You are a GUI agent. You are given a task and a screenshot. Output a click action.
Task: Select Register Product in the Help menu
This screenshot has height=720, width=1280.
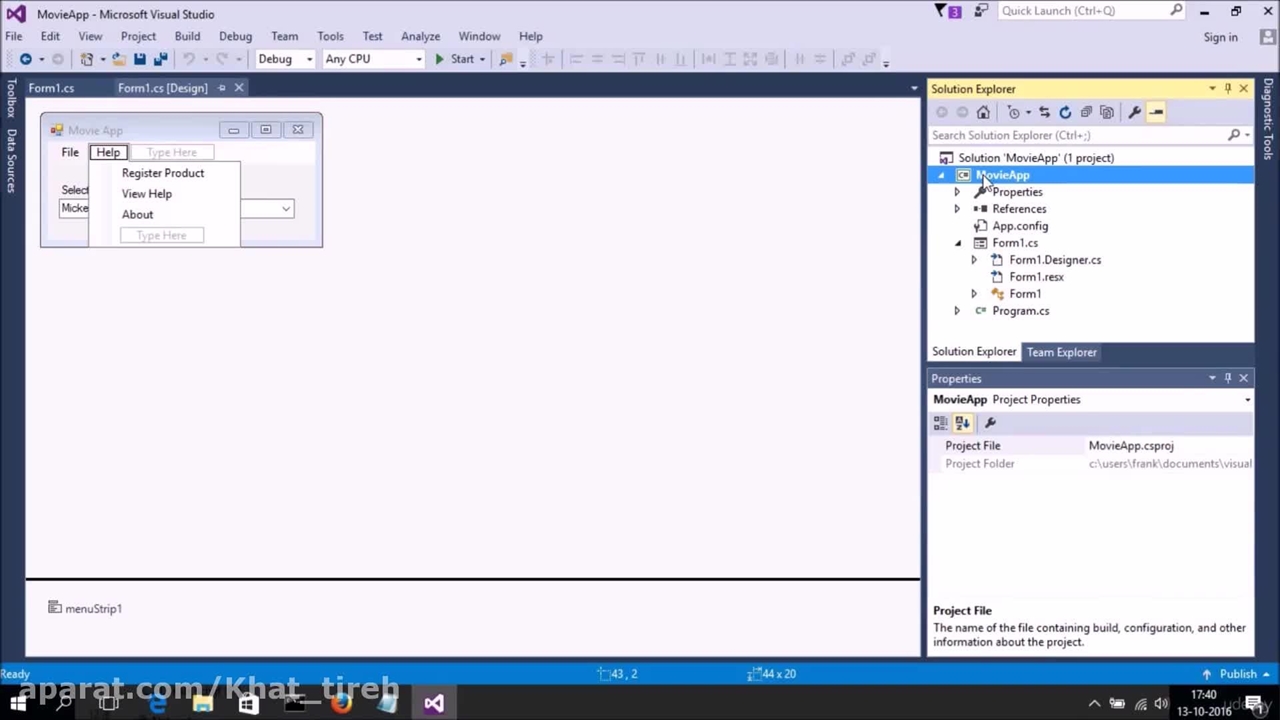(163, 173)
